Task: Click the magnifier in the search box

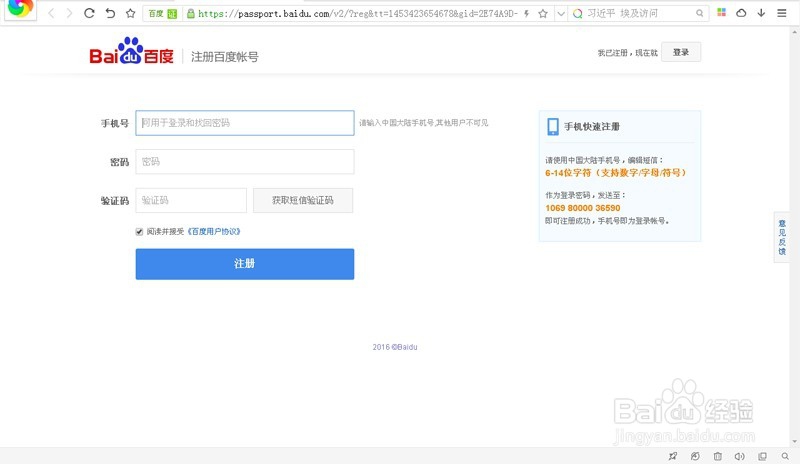Action: tap(699, 14)
